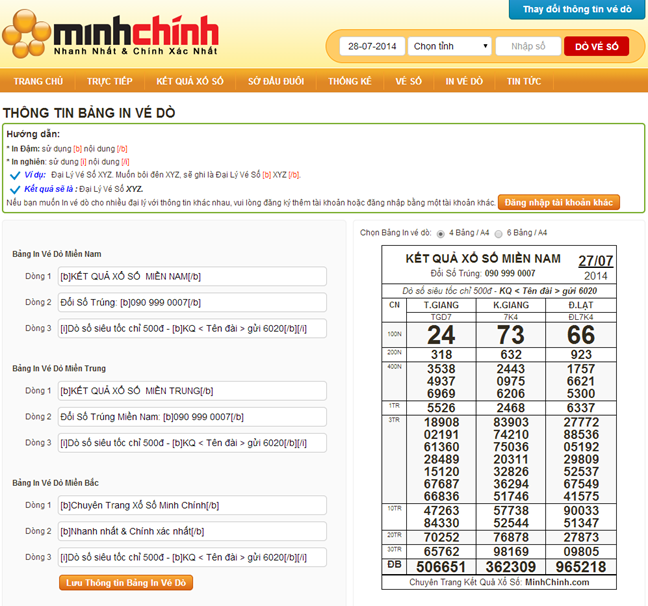The width and height of the screenshot is (648, 606).
Task: Edit Miền Bắc Dòng 3 field
Action: (192, 558)
